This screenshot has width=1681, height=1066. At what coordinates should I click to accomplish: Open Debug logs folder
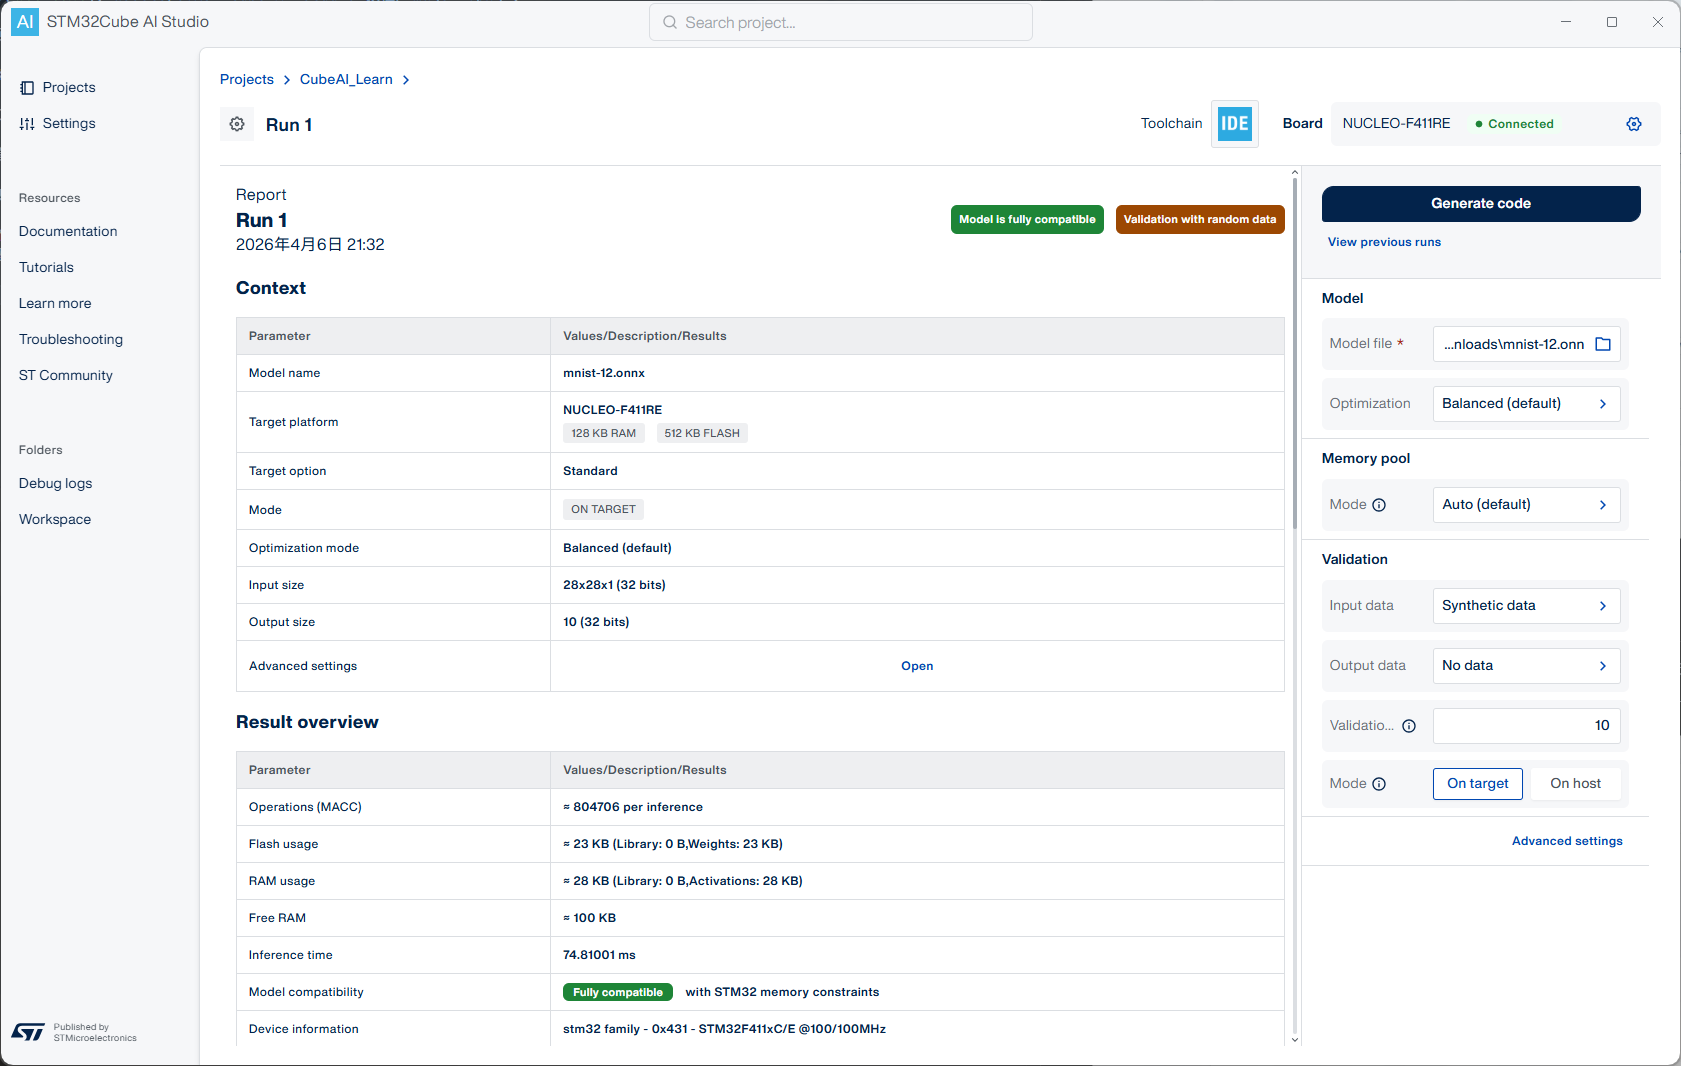(x=55, y=484)
